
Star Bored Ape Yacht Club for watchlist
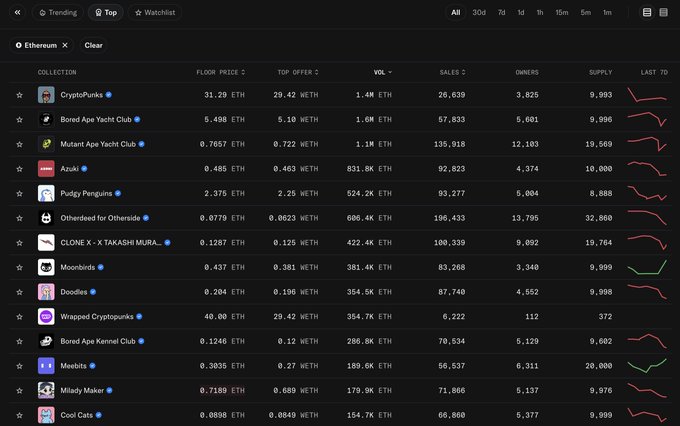click(20, 120)
